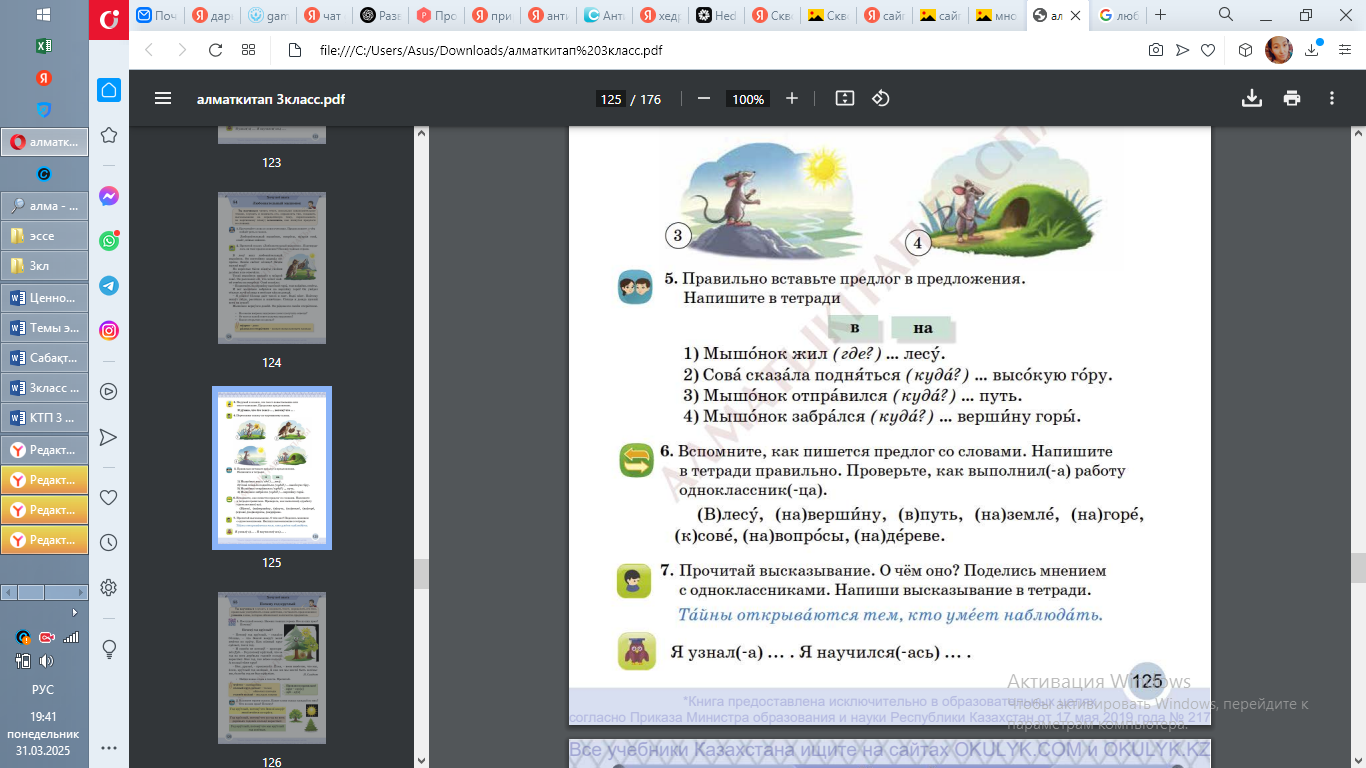The image size is (1366, 768).
Task: Open a new browser tab
Action: (x=1160, y=15)
